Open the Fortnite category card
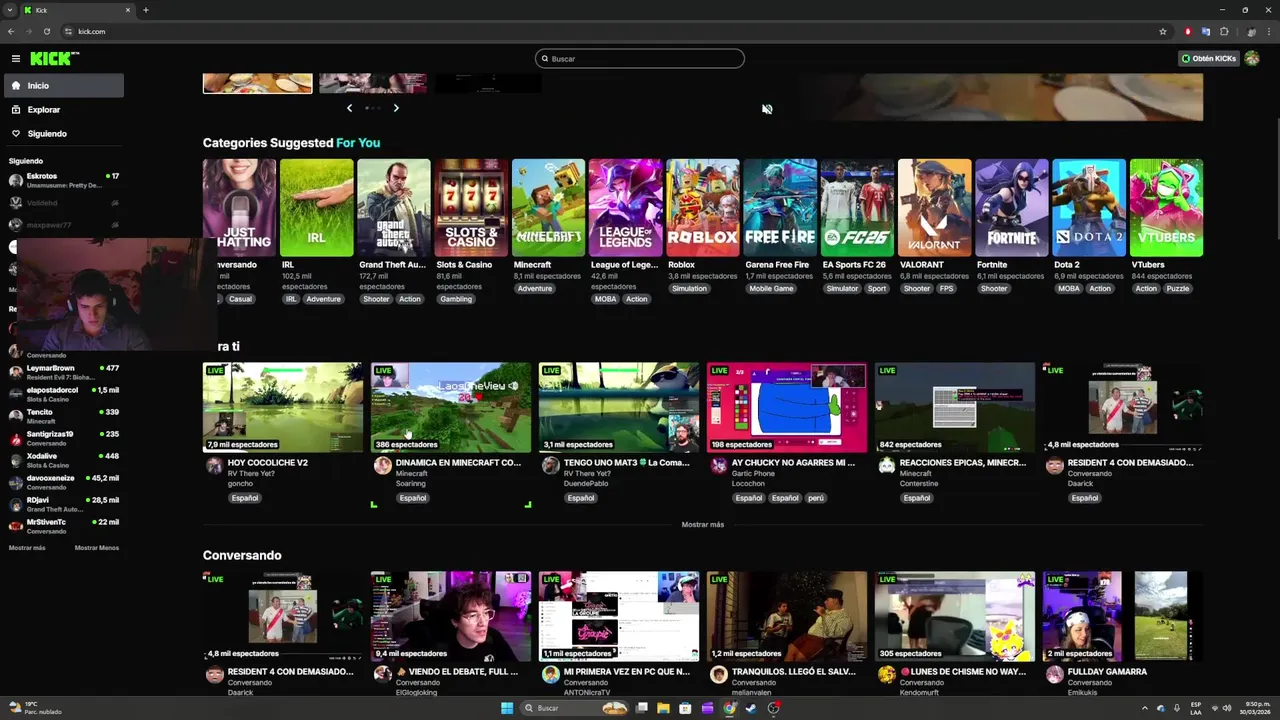Image resolution: width=1280 pixels, height=720 pixels. [1012, 208]
